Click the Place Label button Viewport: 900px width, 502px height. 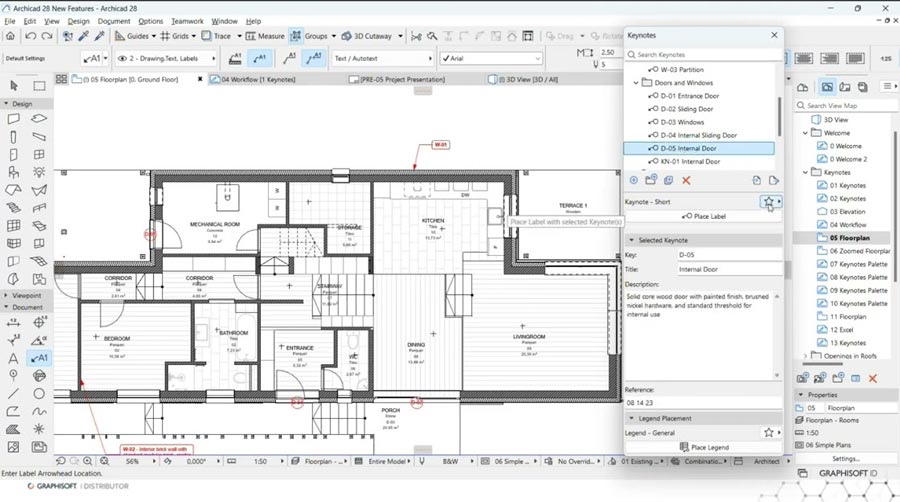pos(704,216)
